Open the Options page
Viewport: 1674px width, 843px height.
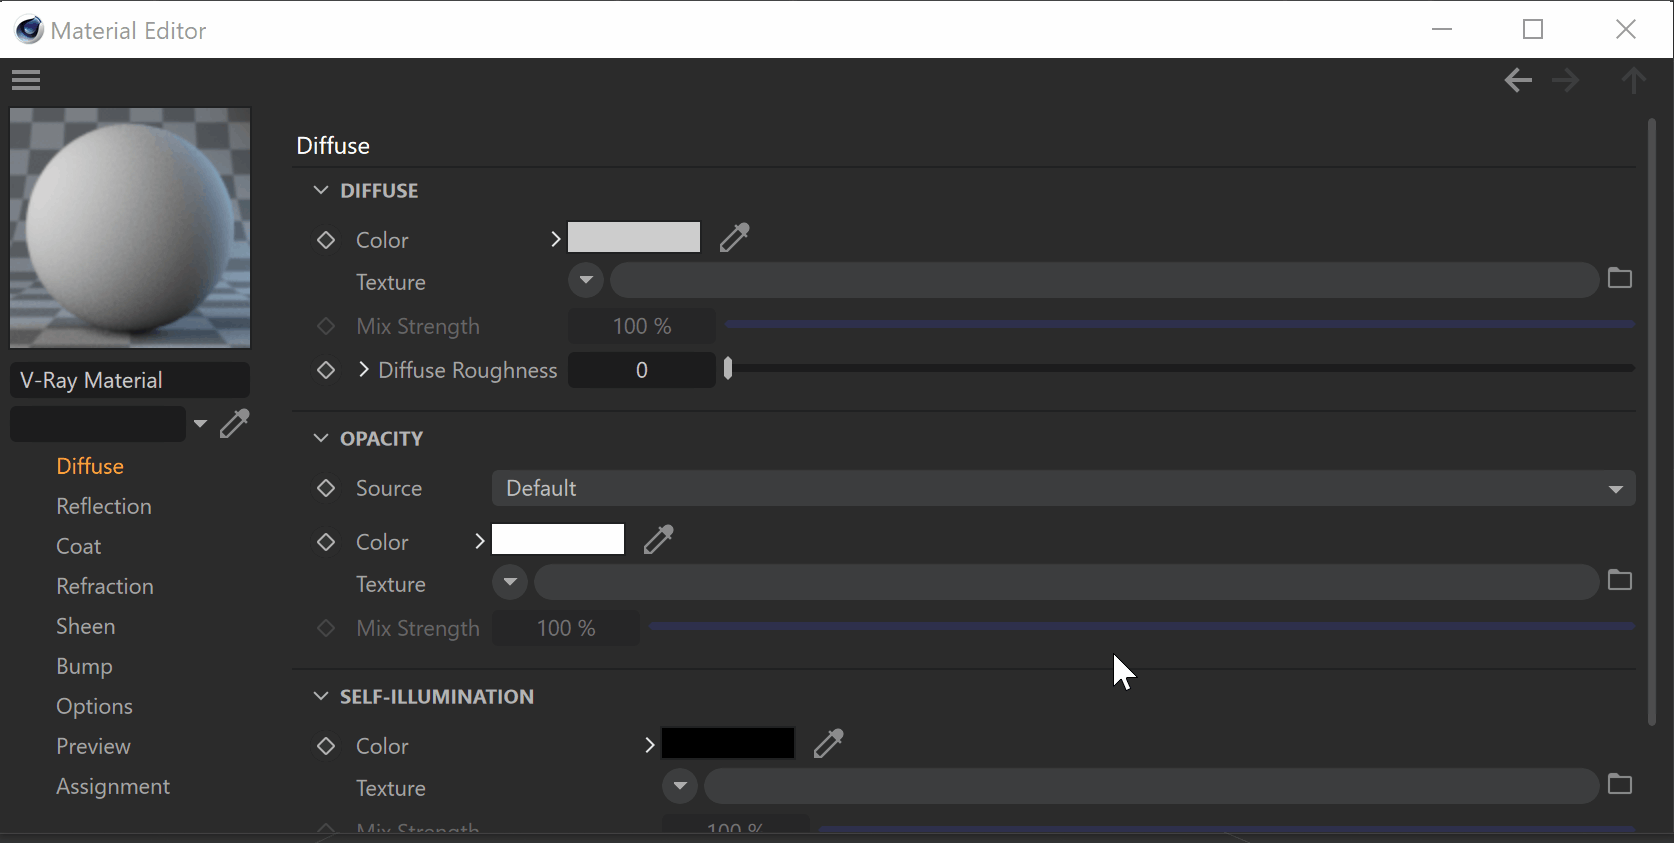pyautogui.click(x=94, y=706)
